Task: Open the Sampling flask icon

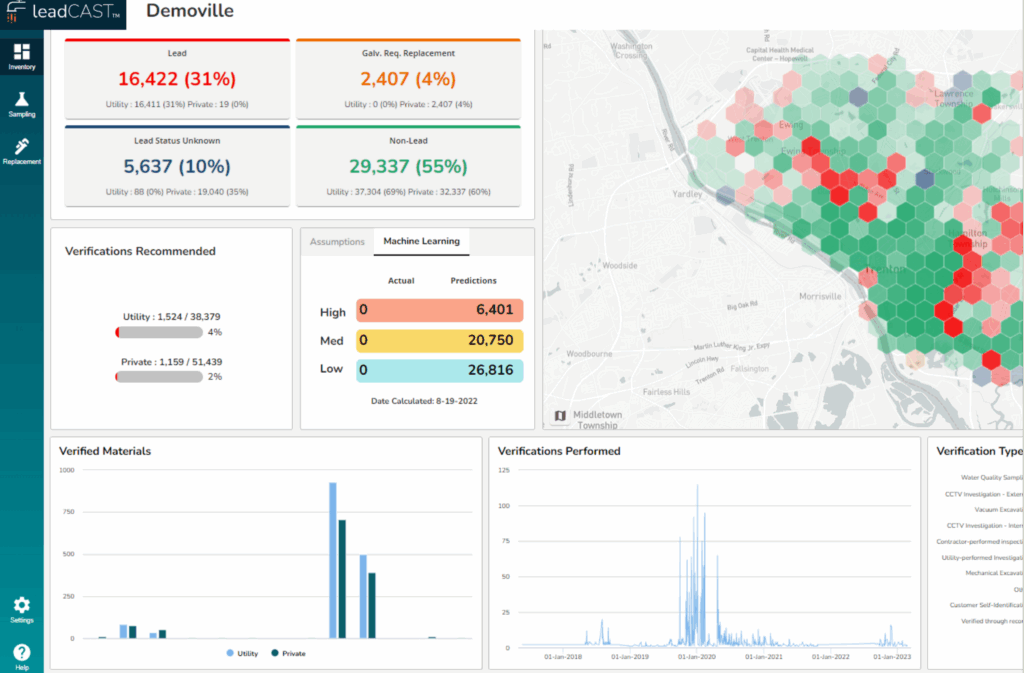Action: [21, 104]
